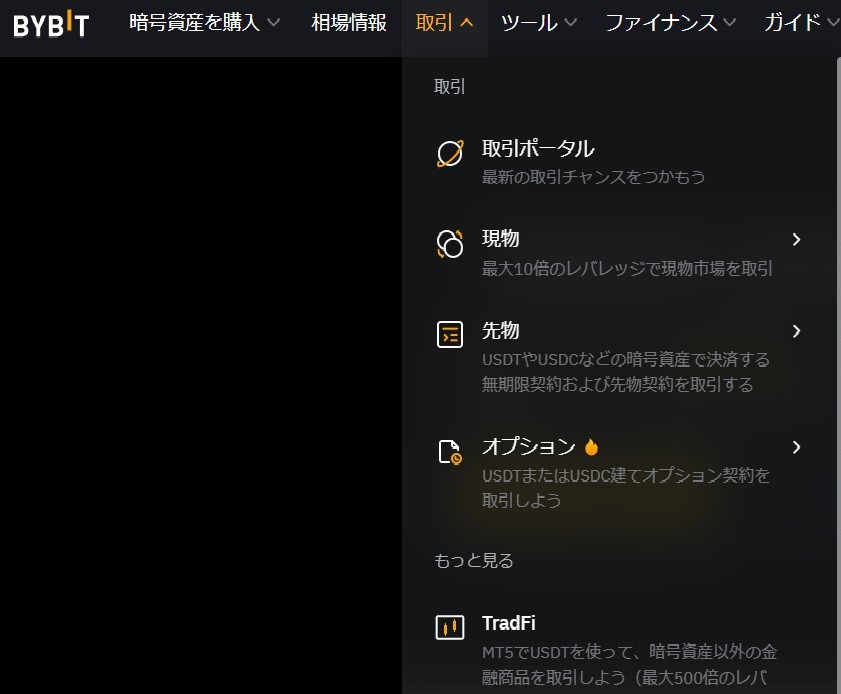Expand the 先物 submenu chevron
The image size is (841, 694).
[796, 331]
